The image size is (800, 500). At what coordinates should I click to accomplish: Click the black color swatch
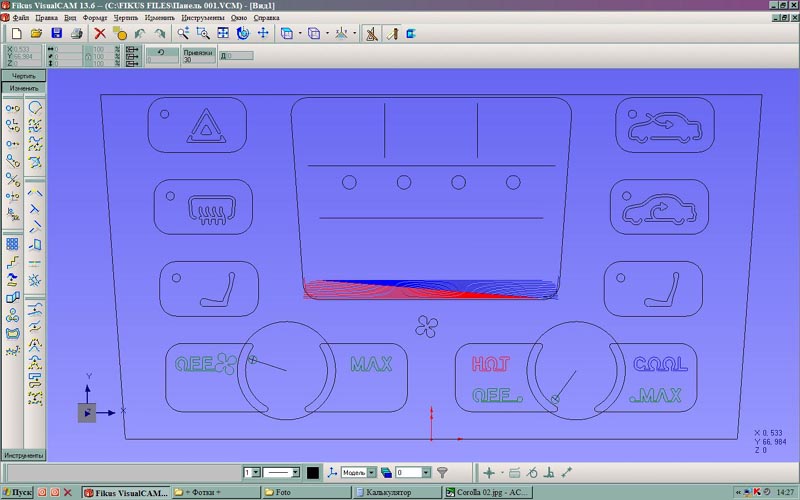tap(313, 472)
